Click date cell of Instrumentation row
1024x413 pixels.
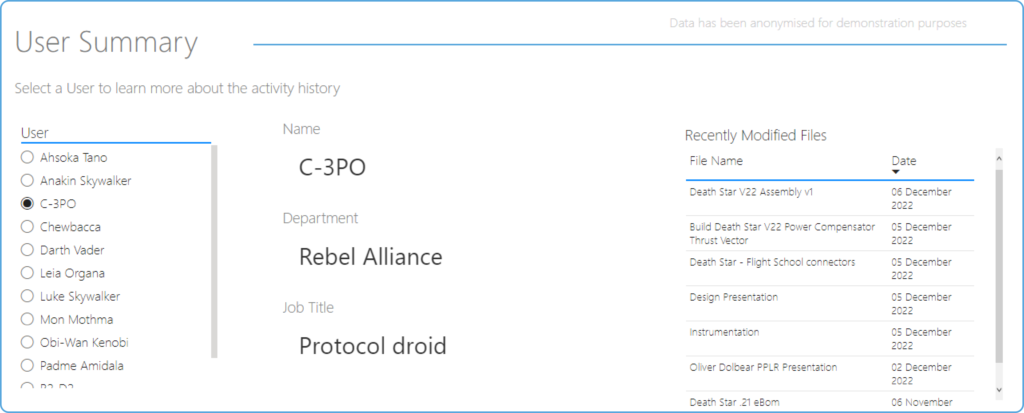[921, 339]
